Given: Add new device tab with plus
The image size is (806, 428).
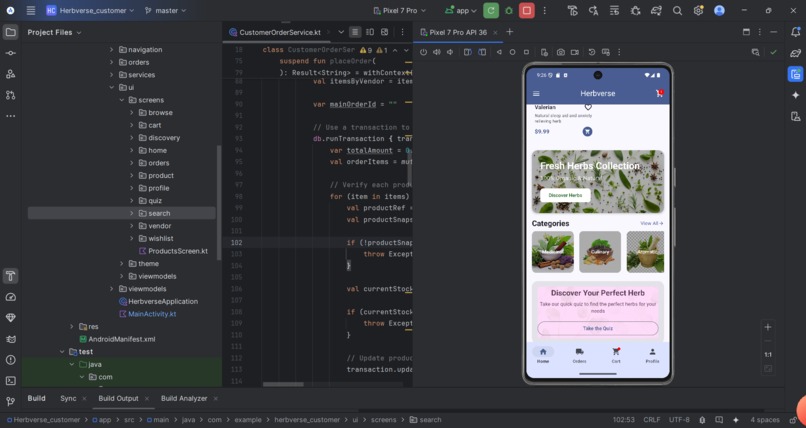Looking at the screenshot, I should [509, 32].
